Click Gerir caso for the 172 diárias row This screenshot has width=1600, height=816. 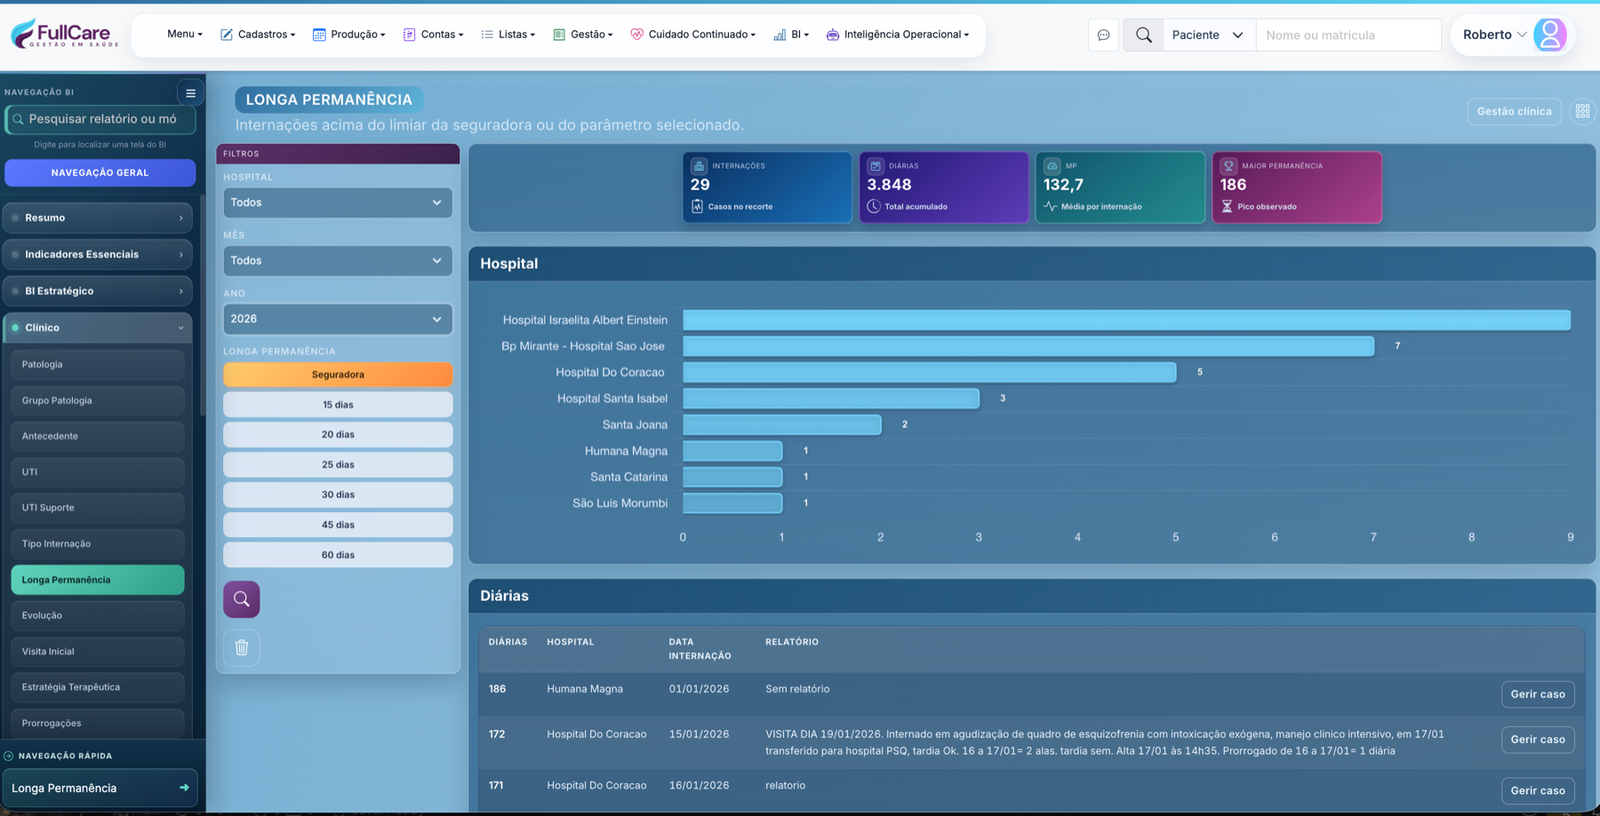(1538, 739)
